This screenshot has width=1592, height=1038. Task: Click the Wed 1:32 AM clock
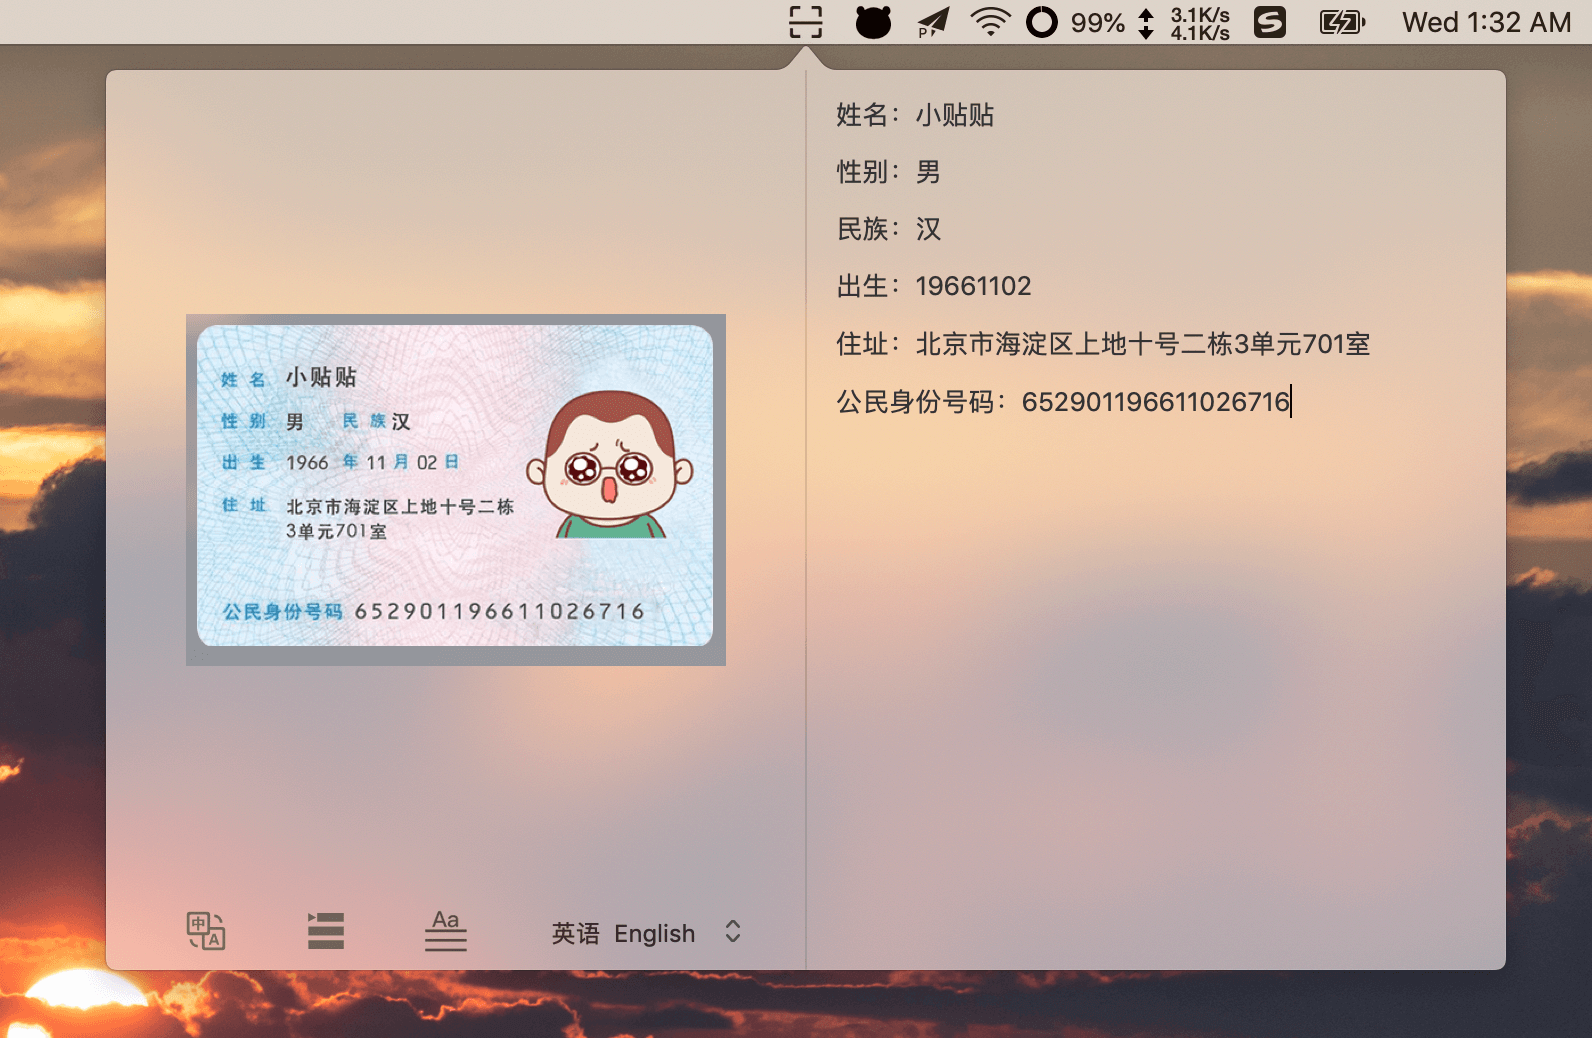(x=1486, y=22)
